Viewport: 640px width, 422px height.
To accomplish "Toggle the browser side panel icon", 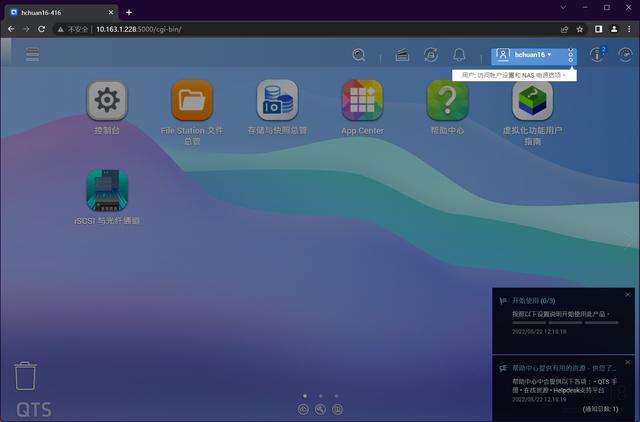I will [598, 29].
